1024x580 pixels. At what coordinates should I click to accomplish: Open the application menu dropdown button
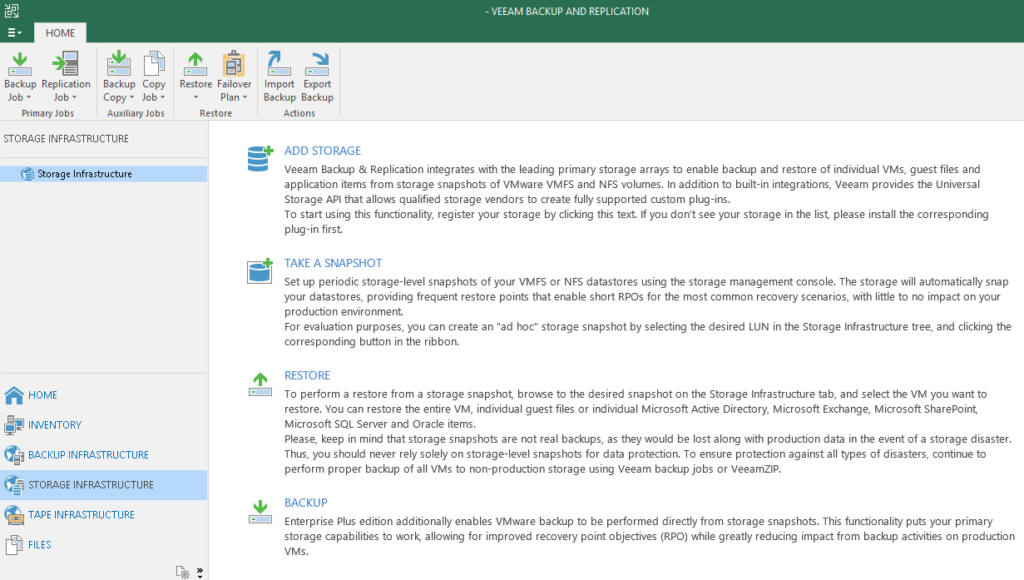15,32
